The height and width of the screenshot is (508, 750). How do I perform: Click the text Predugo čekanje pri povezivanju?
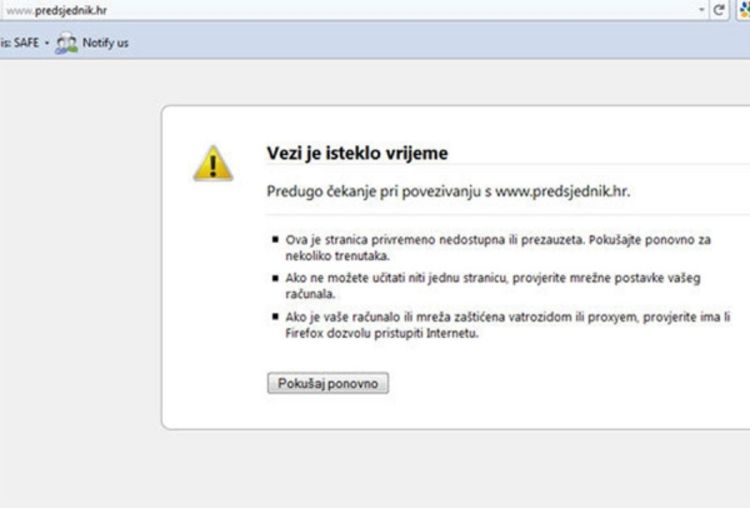(374, 191)
